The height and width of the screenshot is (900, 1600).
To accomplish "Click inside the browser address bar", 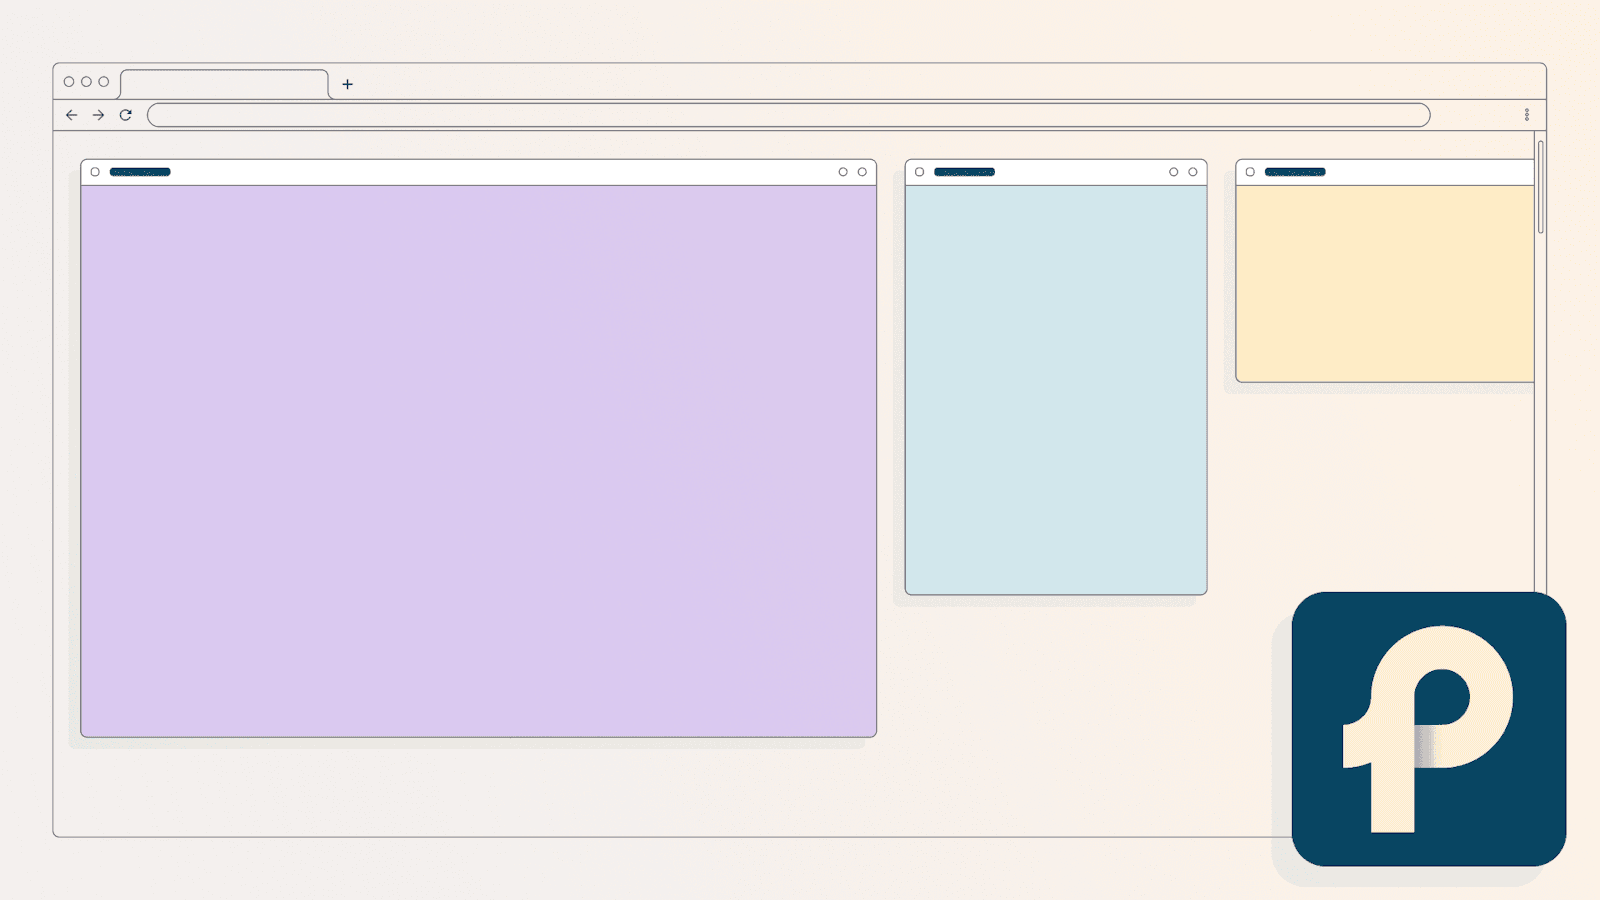I will point(790,115).
